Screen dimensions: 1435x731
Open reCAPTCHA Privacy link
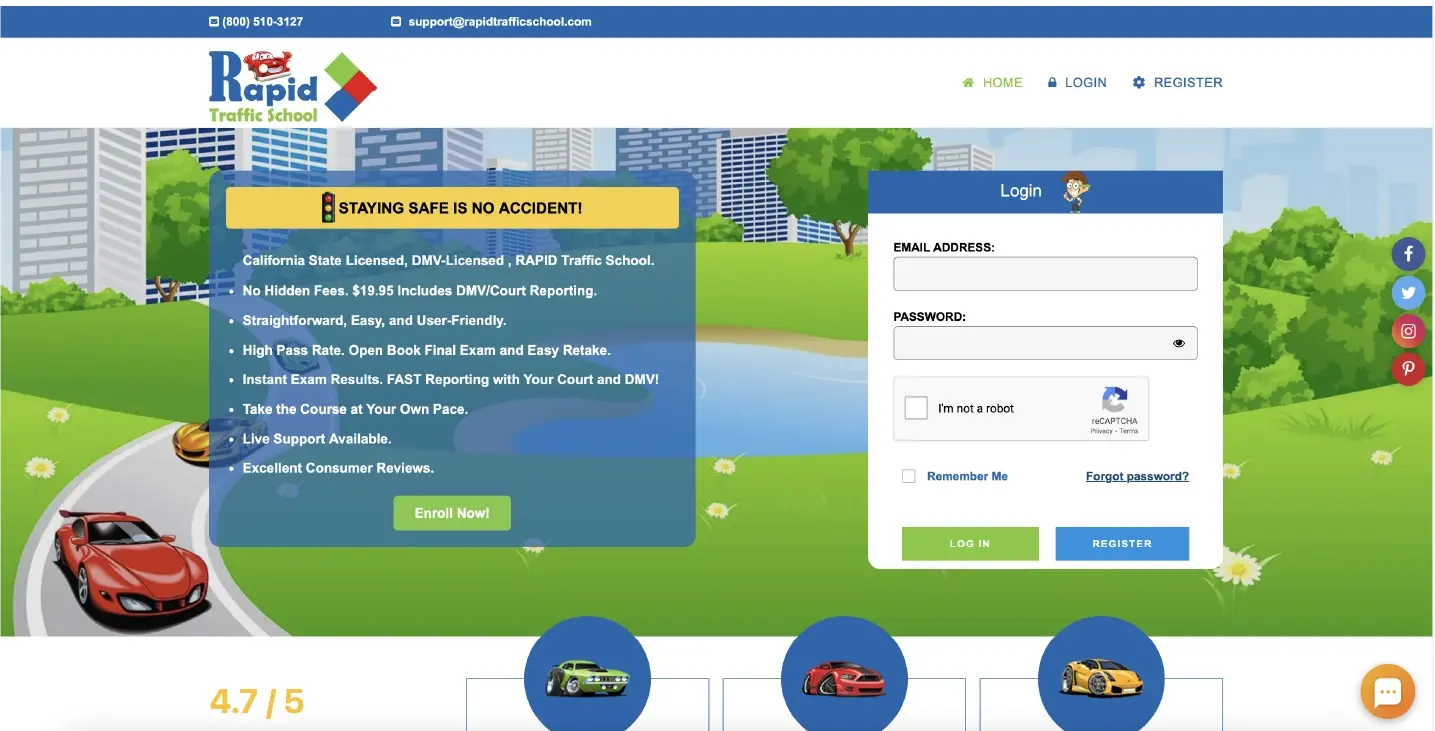[x=1101, y=431]
